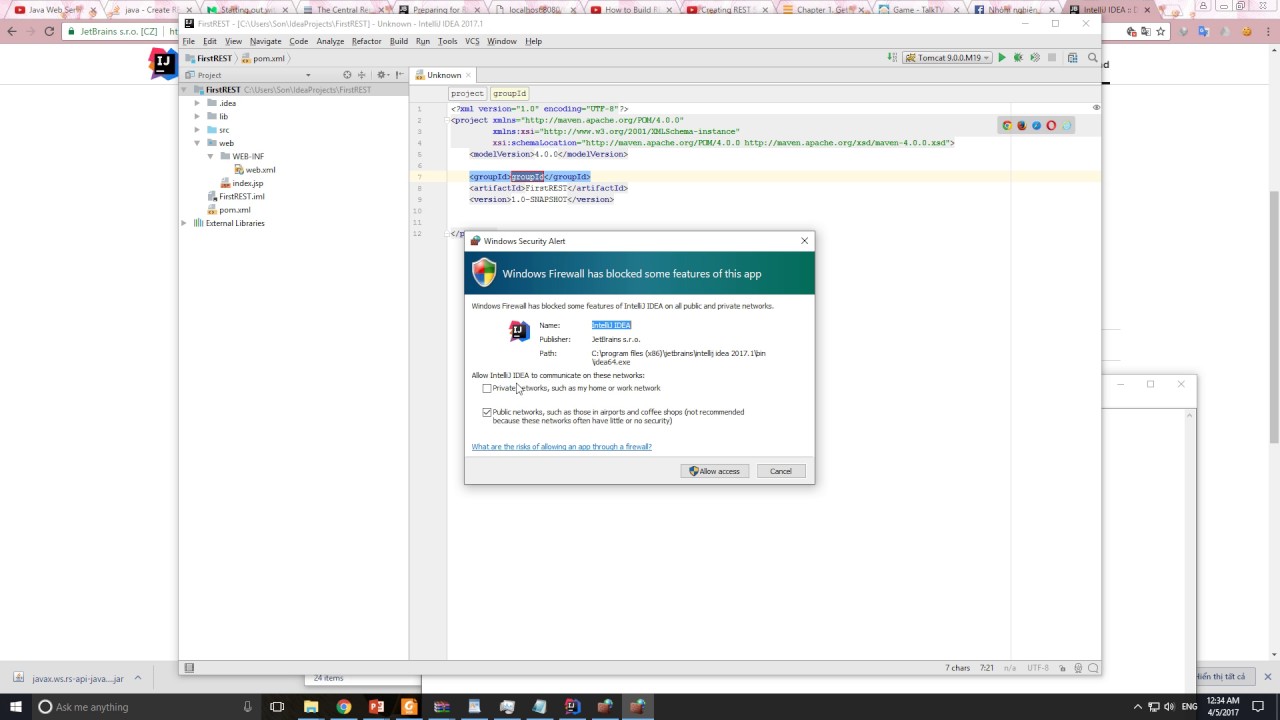Collapse the WEB-INF folder

(211, 157)
